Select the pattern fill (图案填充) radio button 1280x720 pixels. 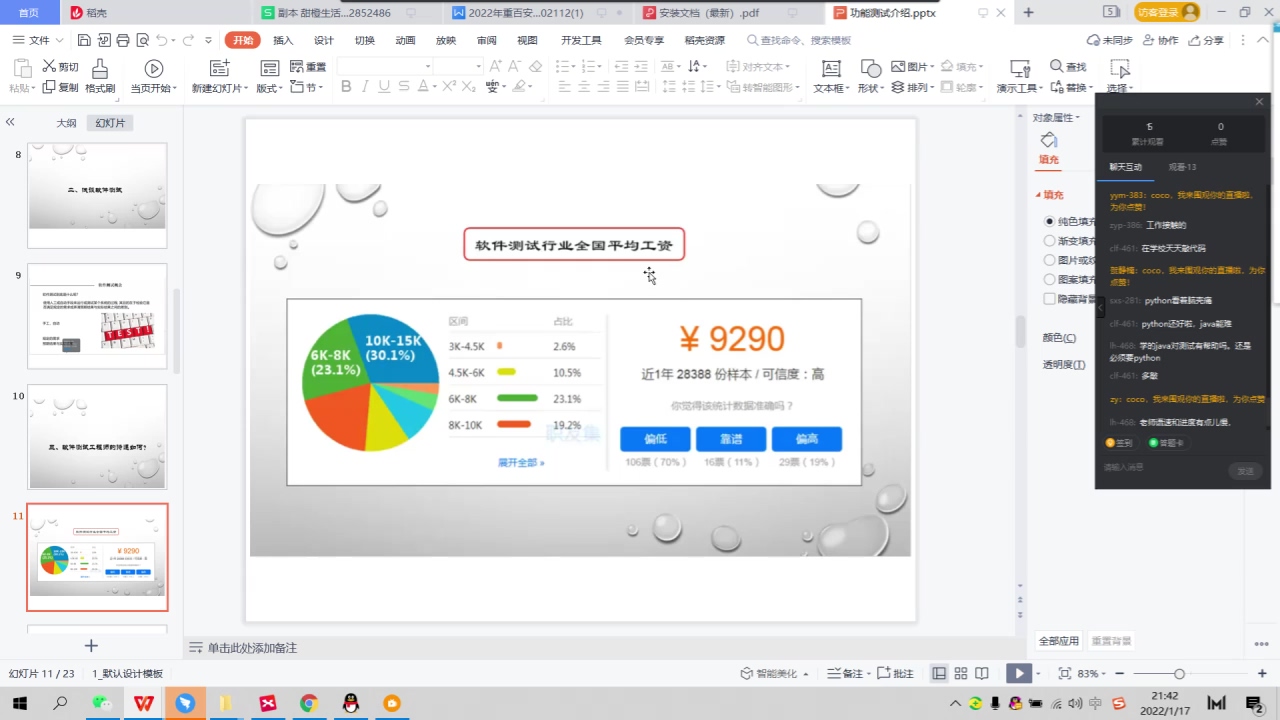[1049, 280]
